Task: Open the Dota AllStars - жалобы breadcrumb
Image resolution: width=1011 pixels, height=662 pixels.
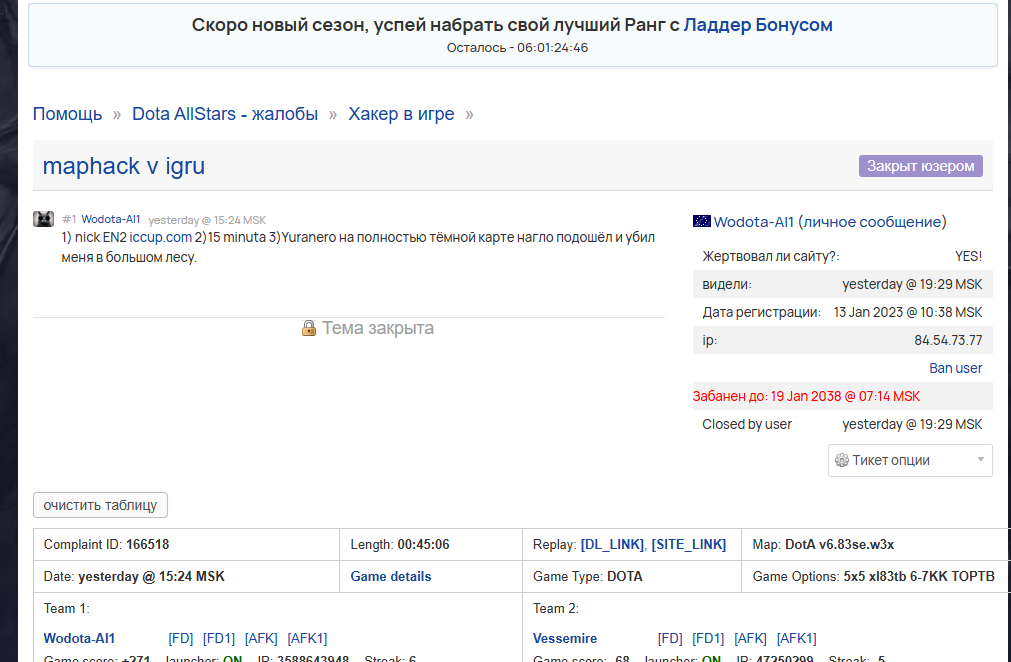Action: pos(225,114)
